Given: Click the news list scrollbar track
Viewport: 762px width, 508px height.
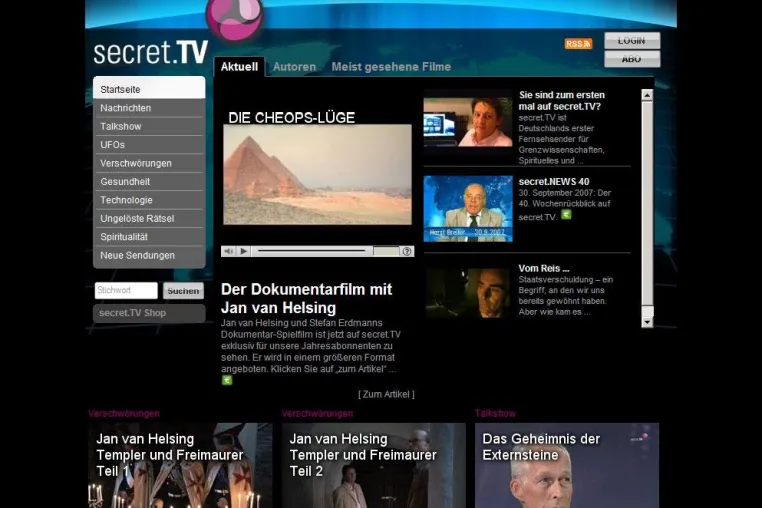Looking at the screenshot, I should coord(647,209).
